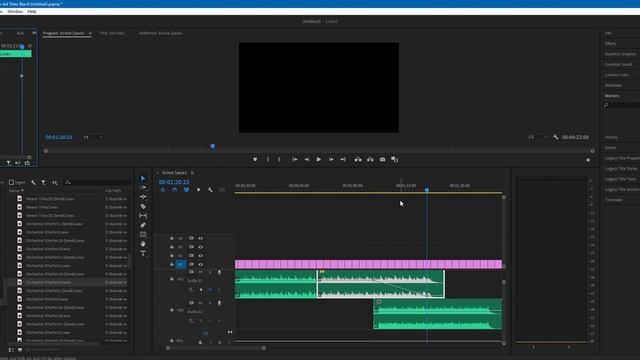640x360 pixels.
Task: Click the Program monitor timecode 00:01:20:23
Action: coord(59,137)
